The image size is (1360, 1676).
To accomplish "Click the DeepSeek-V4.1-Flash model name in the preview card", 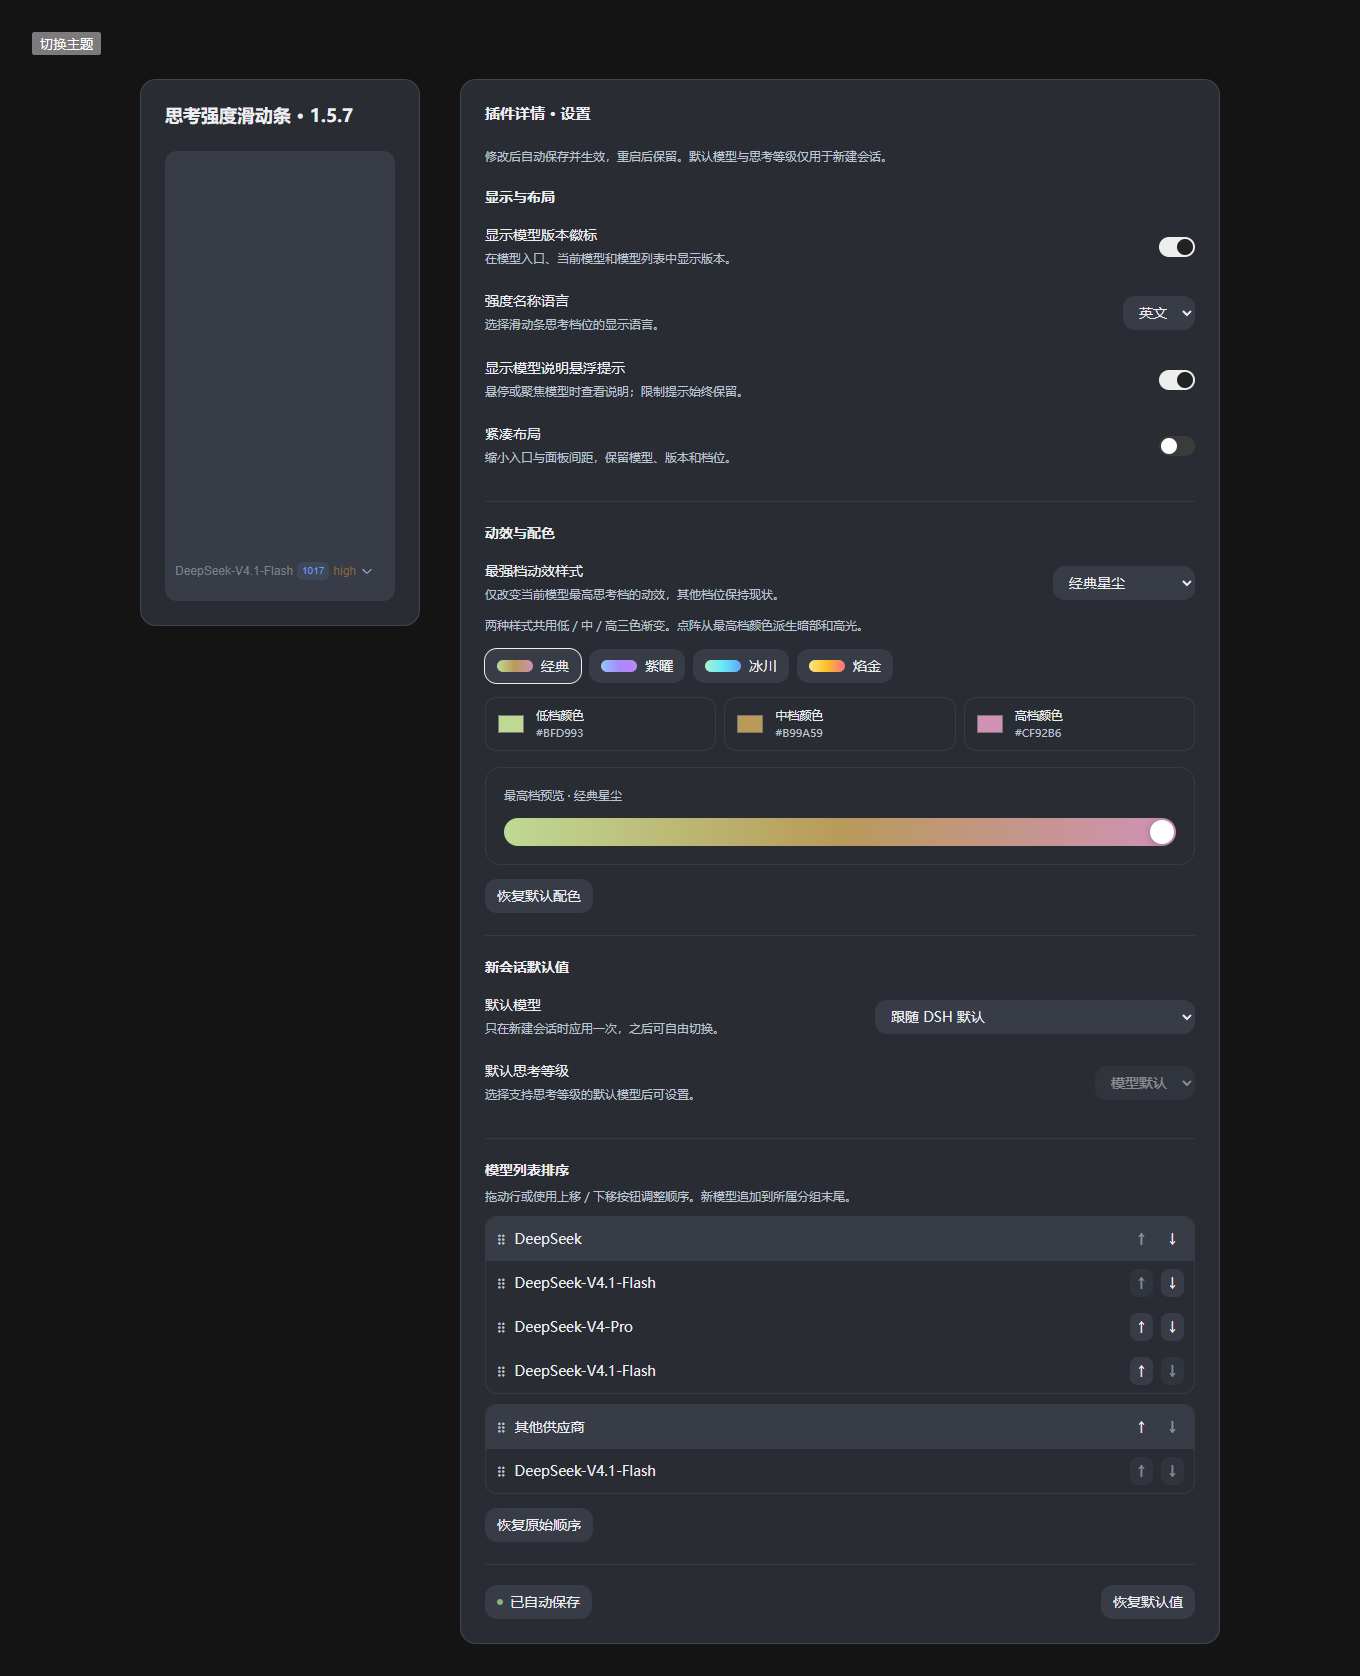I will point(234,571).
